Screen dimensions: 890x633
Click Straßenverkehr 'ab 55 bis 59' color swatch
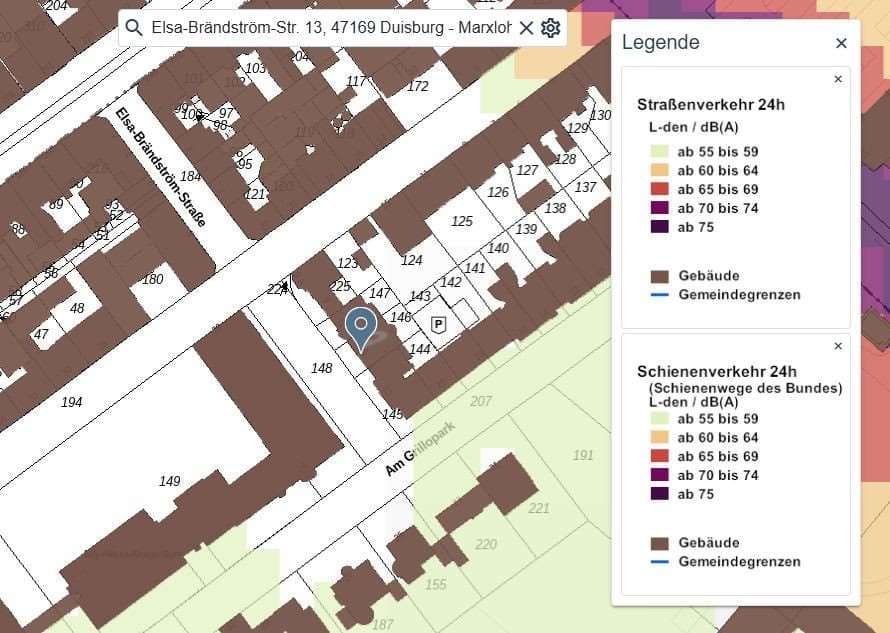[x=660, y=151]
